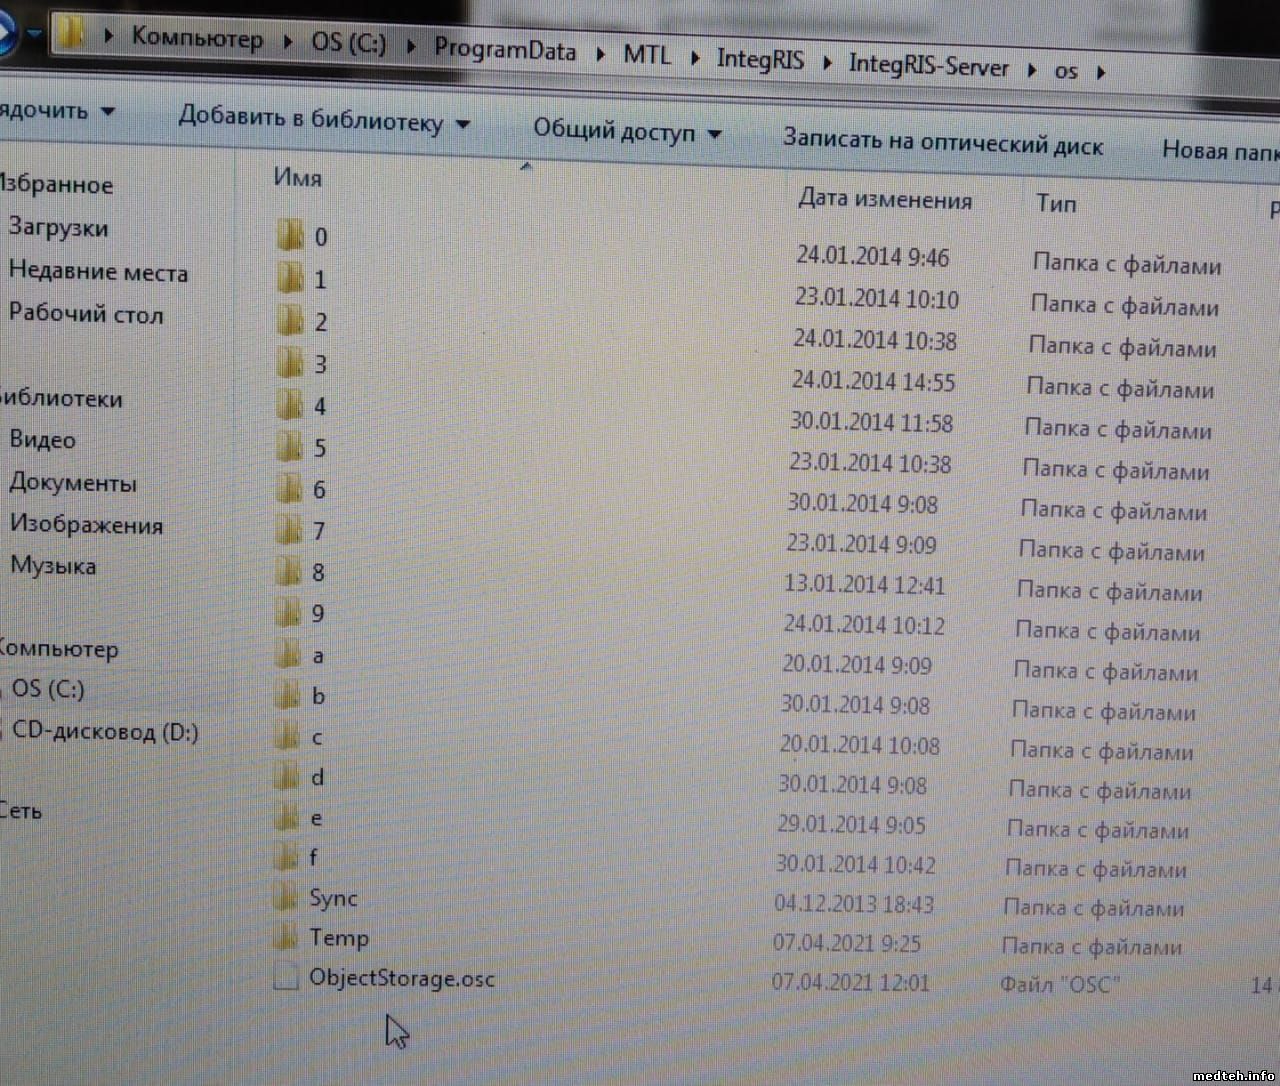Select the folder icon named a
The image size is (1280, 1086).
click(287, 655)
